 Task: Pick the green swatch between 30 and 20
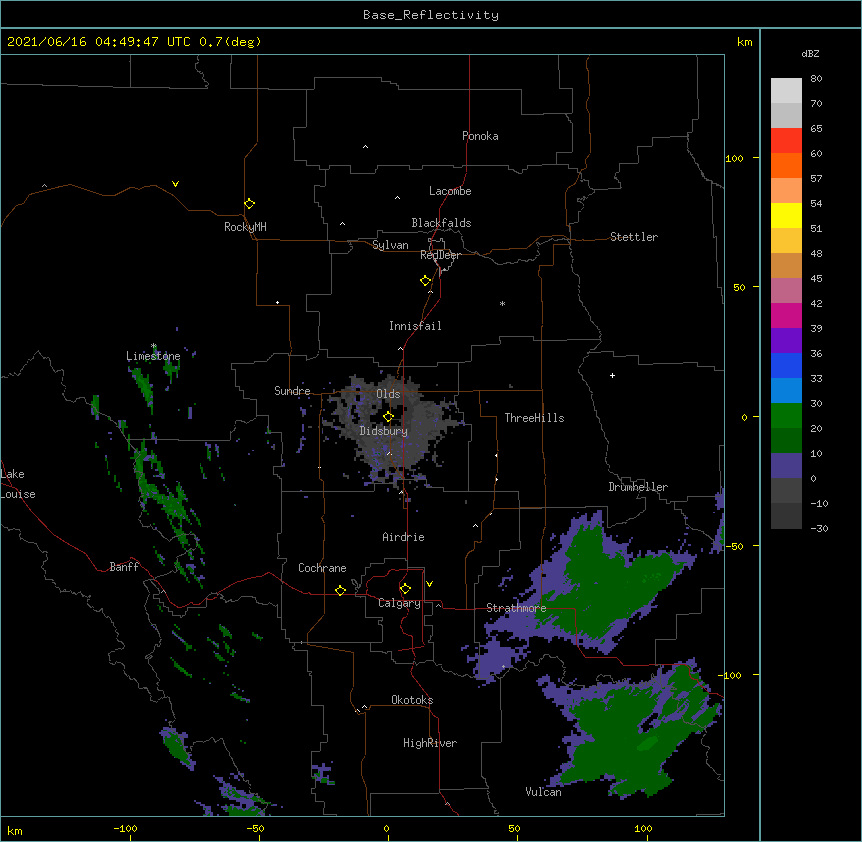tap(786, 416)
